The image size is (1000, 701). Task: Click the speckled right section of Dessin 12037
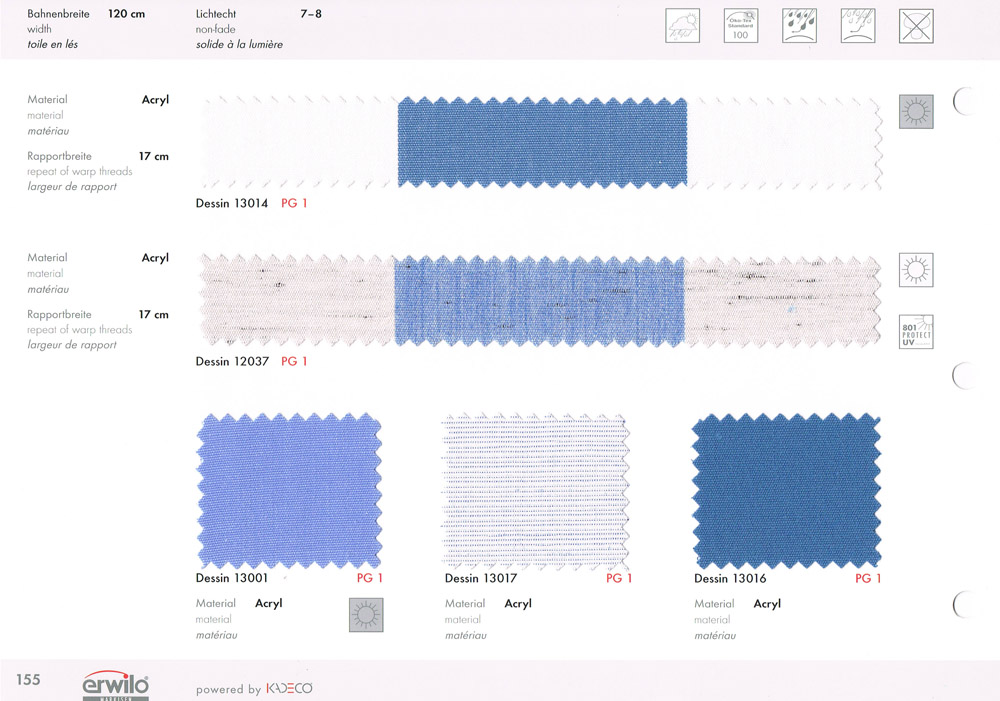(x=783, y=300)
